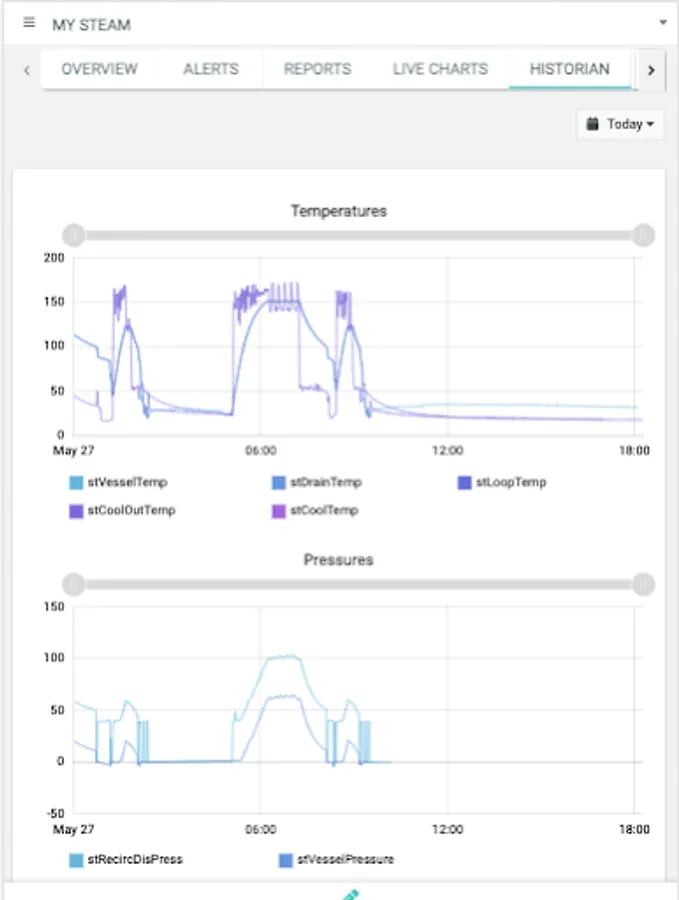Switch to the Alerts tab
The width and height of the screenshot is (679, 900).
(x=211, y=69)
